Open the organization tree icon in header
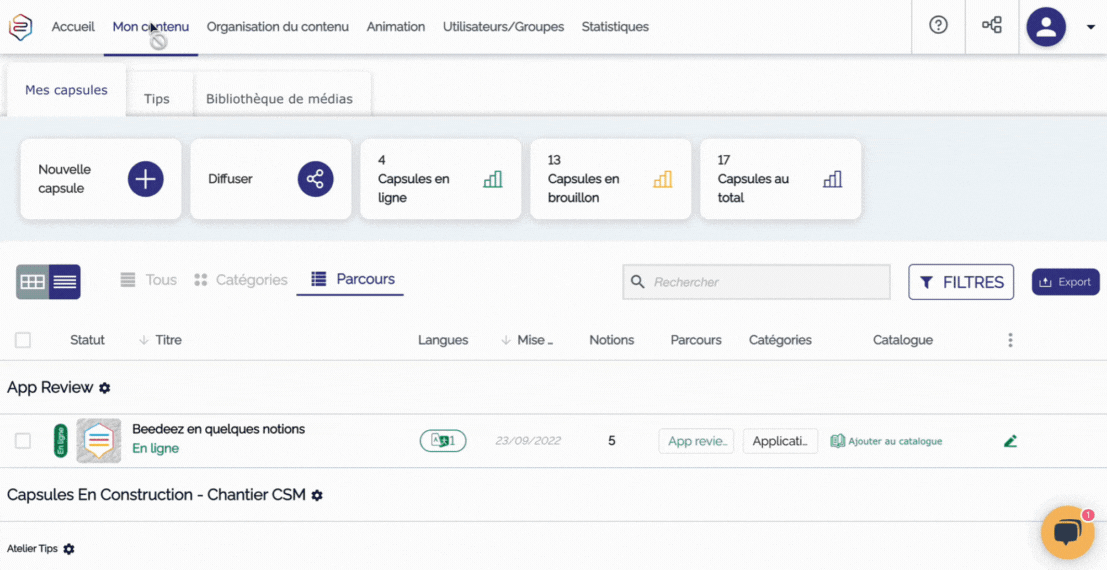 (x=992, y=26)
